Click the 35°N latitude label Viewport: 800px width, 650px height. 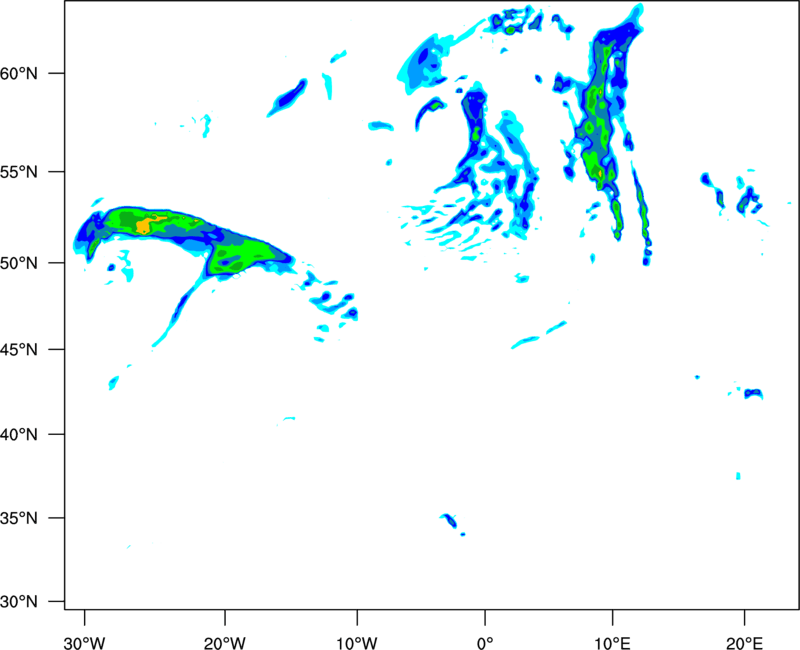click(x=19, y=518)
